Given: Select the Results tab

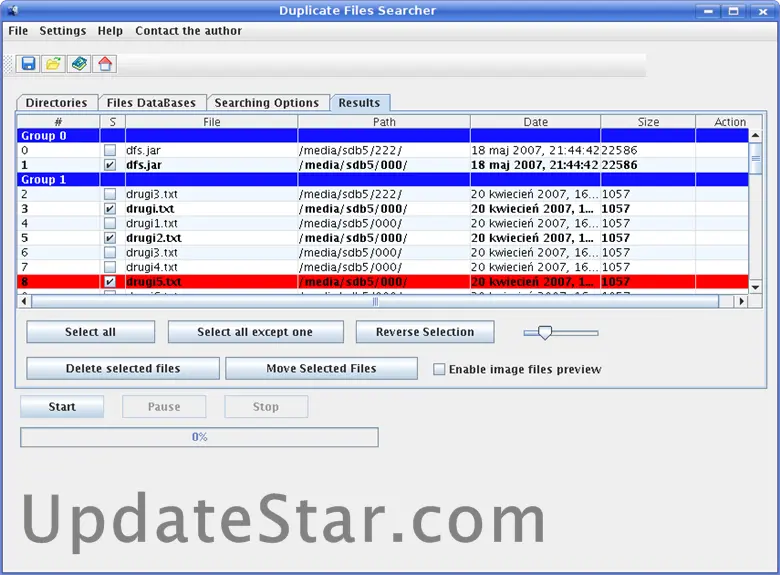Looking at the screenshot, I should 359,102.
